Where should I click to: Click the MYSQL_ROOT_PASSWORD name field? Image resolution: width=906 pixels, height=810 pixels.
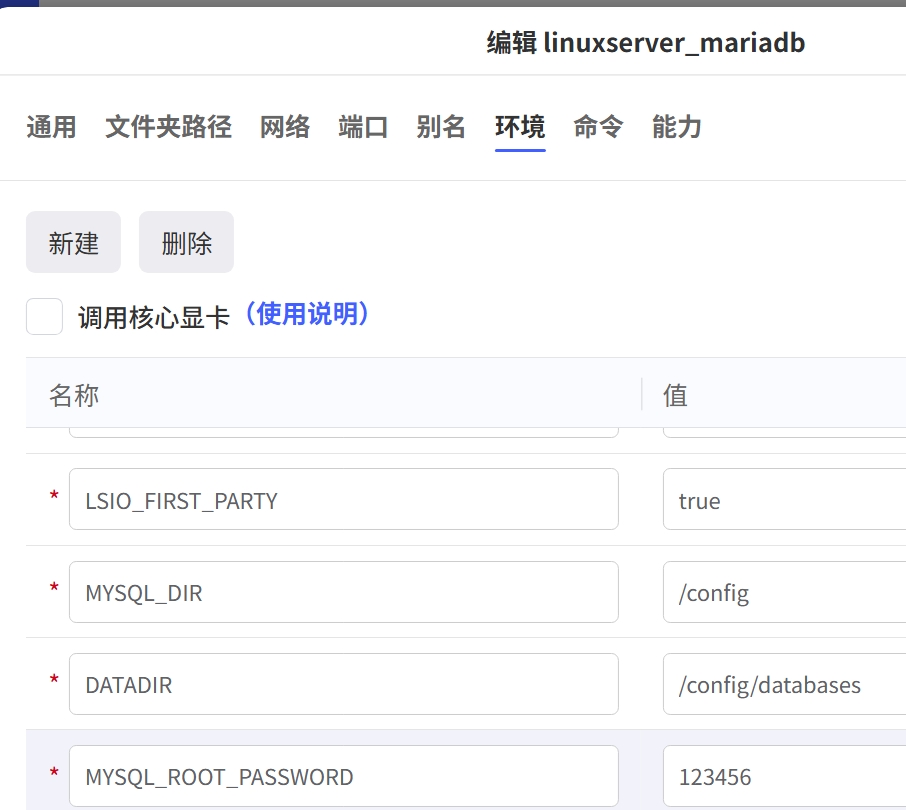[x=343, y=776]
